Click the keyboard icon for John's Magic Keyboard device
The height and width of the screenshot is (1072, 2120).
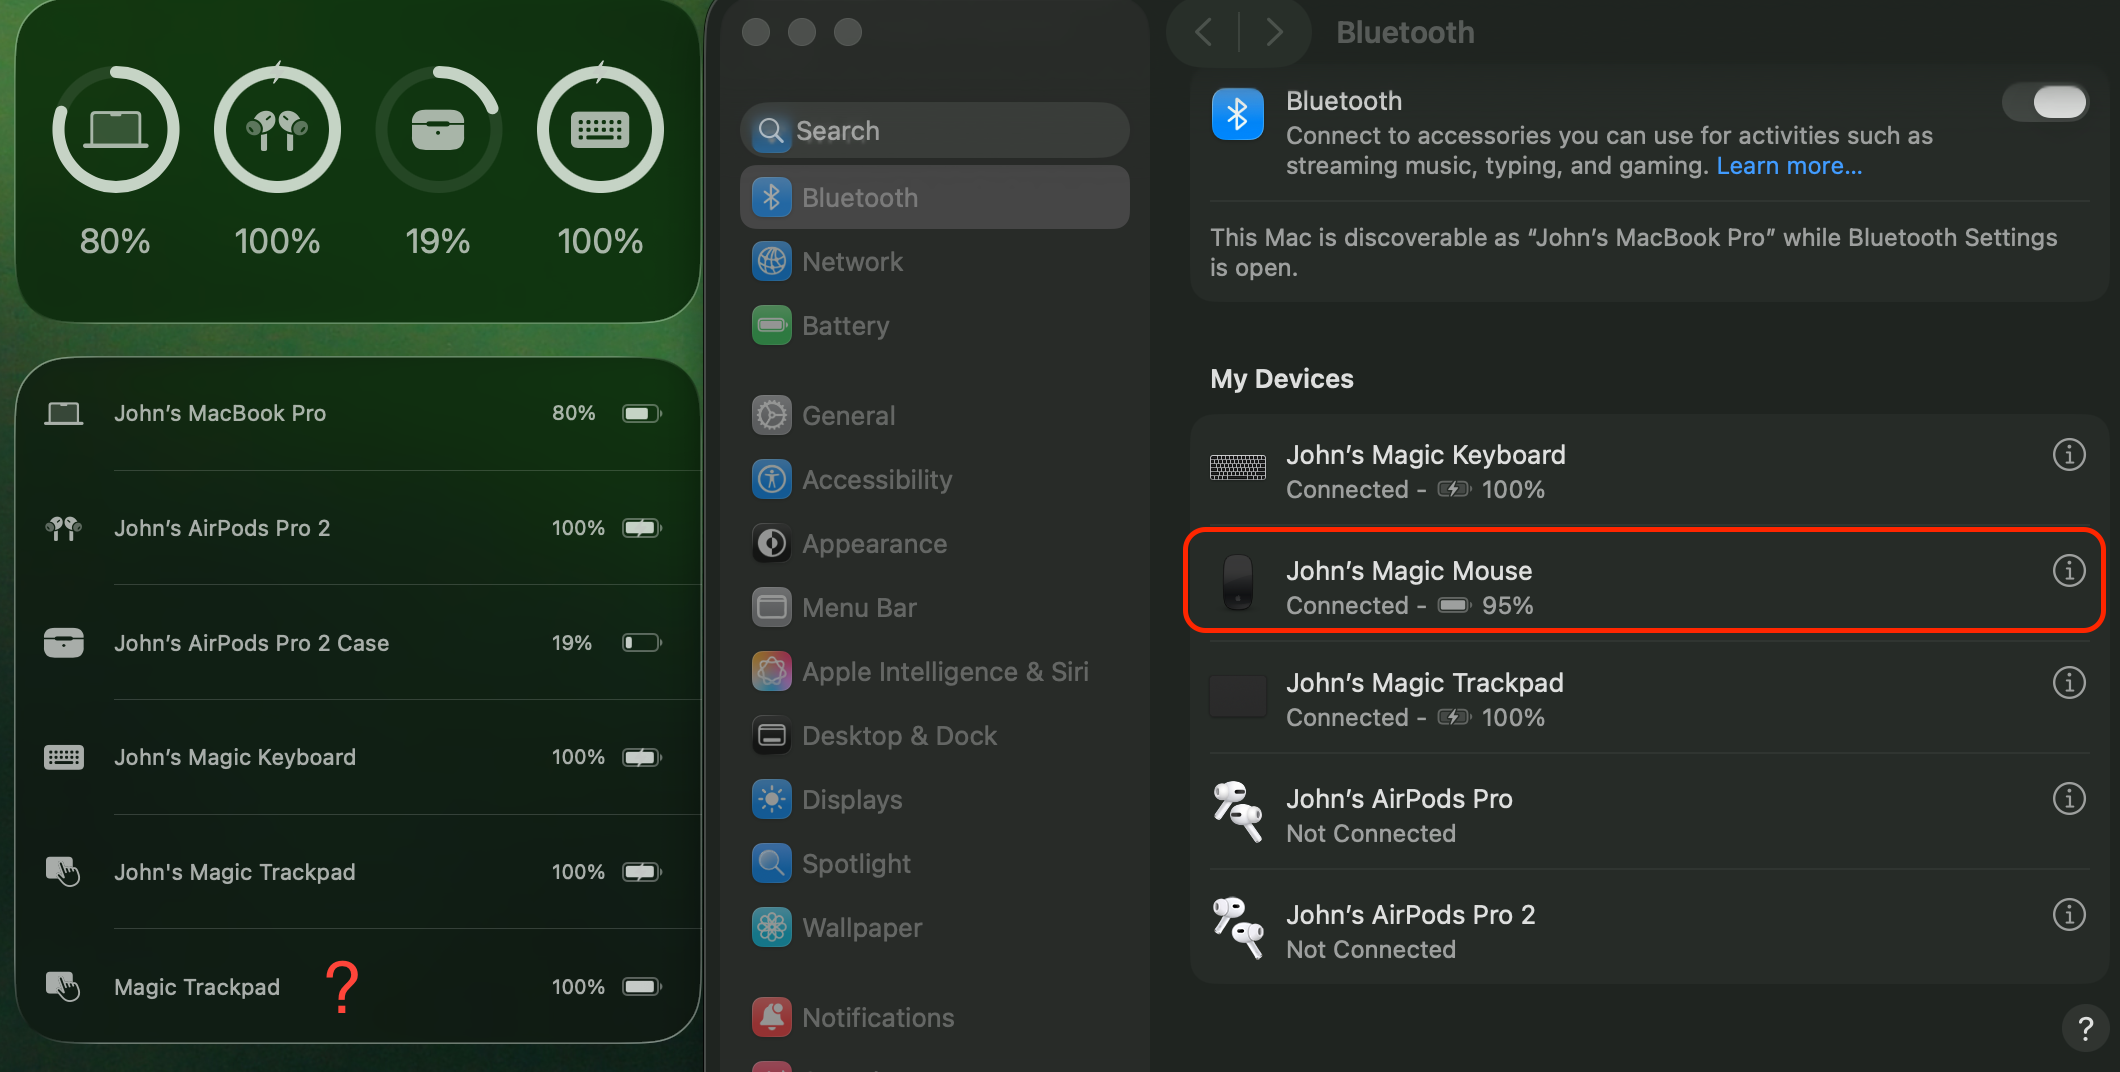(1238, 467)
